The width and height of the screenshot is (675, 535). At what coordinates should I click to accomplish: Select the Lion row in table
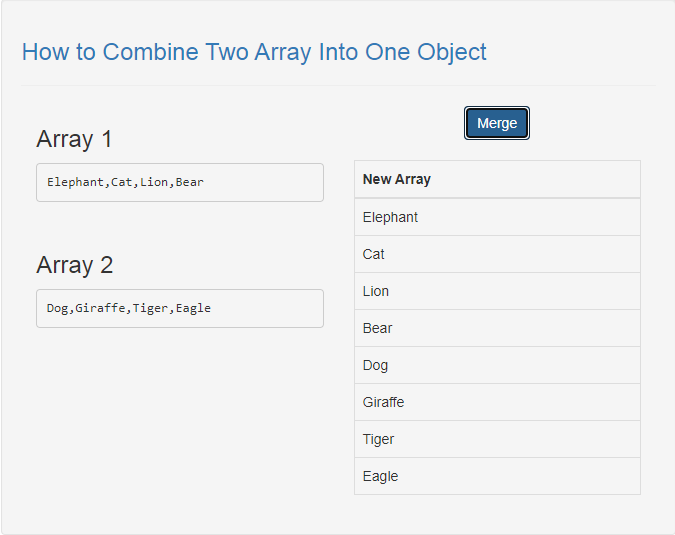(x=497, y=291)
